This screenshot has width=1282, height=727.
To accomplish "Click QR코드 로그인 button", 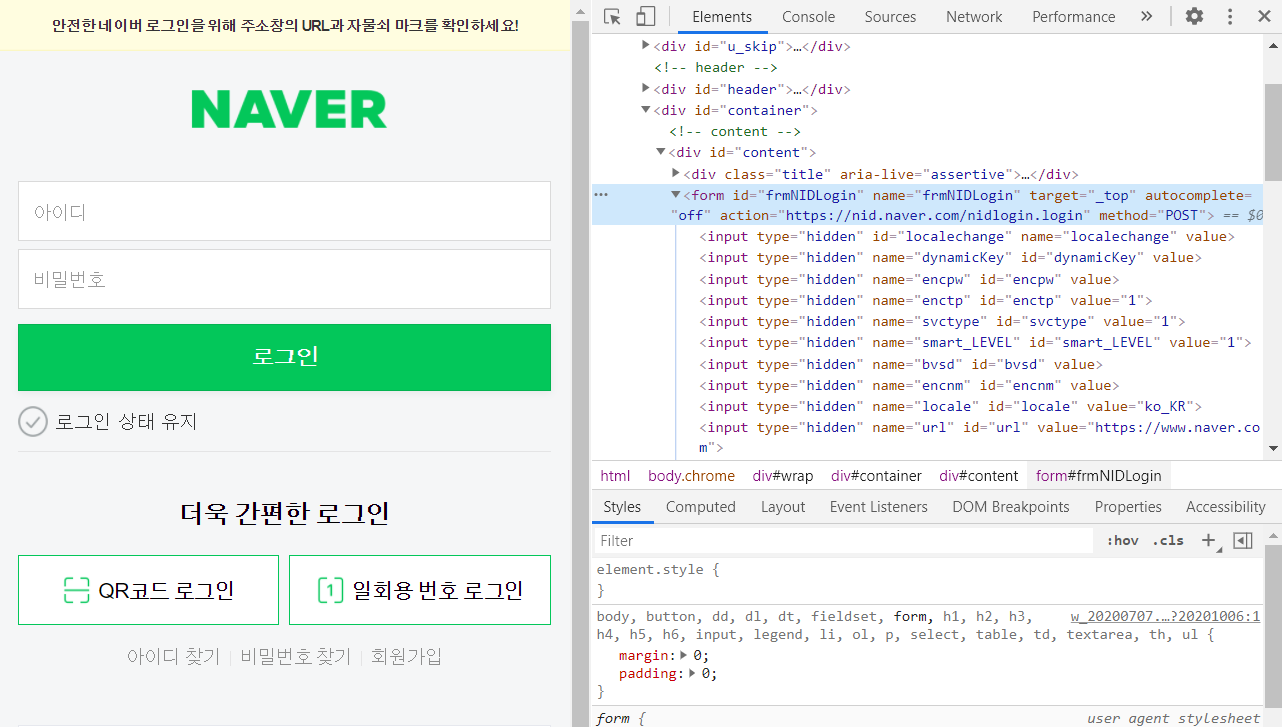I will [148, 590].
